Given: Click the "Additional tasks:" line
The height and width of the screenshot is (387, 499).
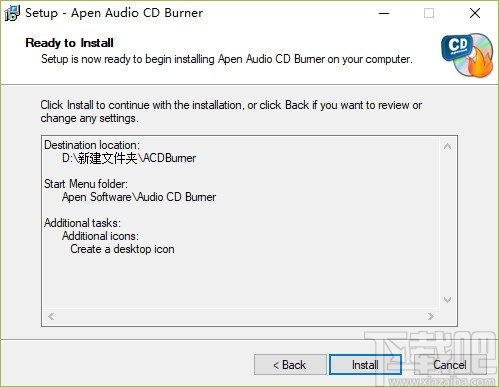Looking at the screenshot, I should pyautogui.click(x=82, y=223).
